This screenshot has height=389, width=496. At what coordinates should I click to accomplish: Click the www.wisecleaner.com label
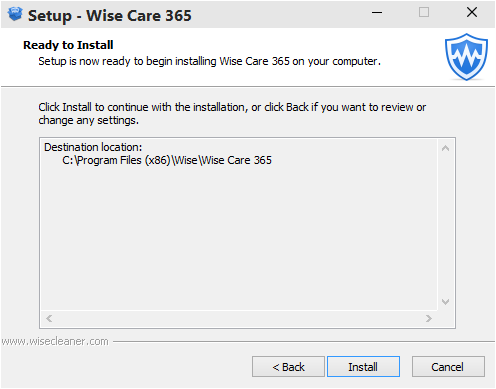click(x=55, y=341)
